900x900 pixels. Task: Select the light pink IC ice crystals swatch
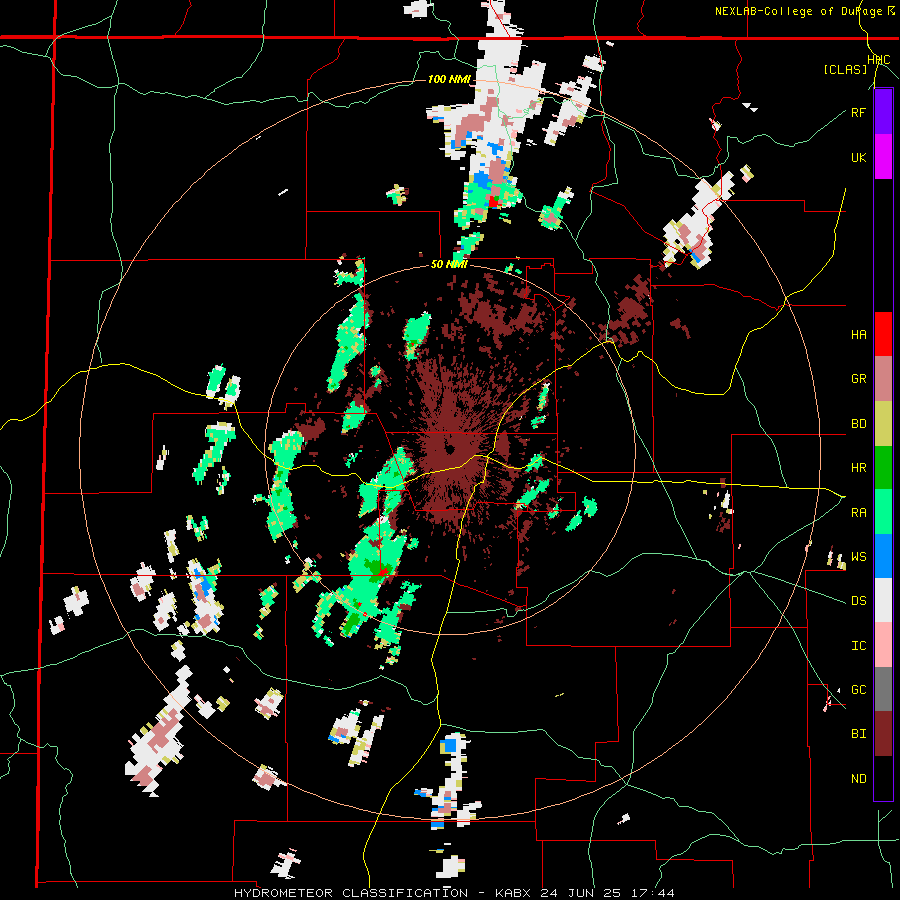[883, 645]
